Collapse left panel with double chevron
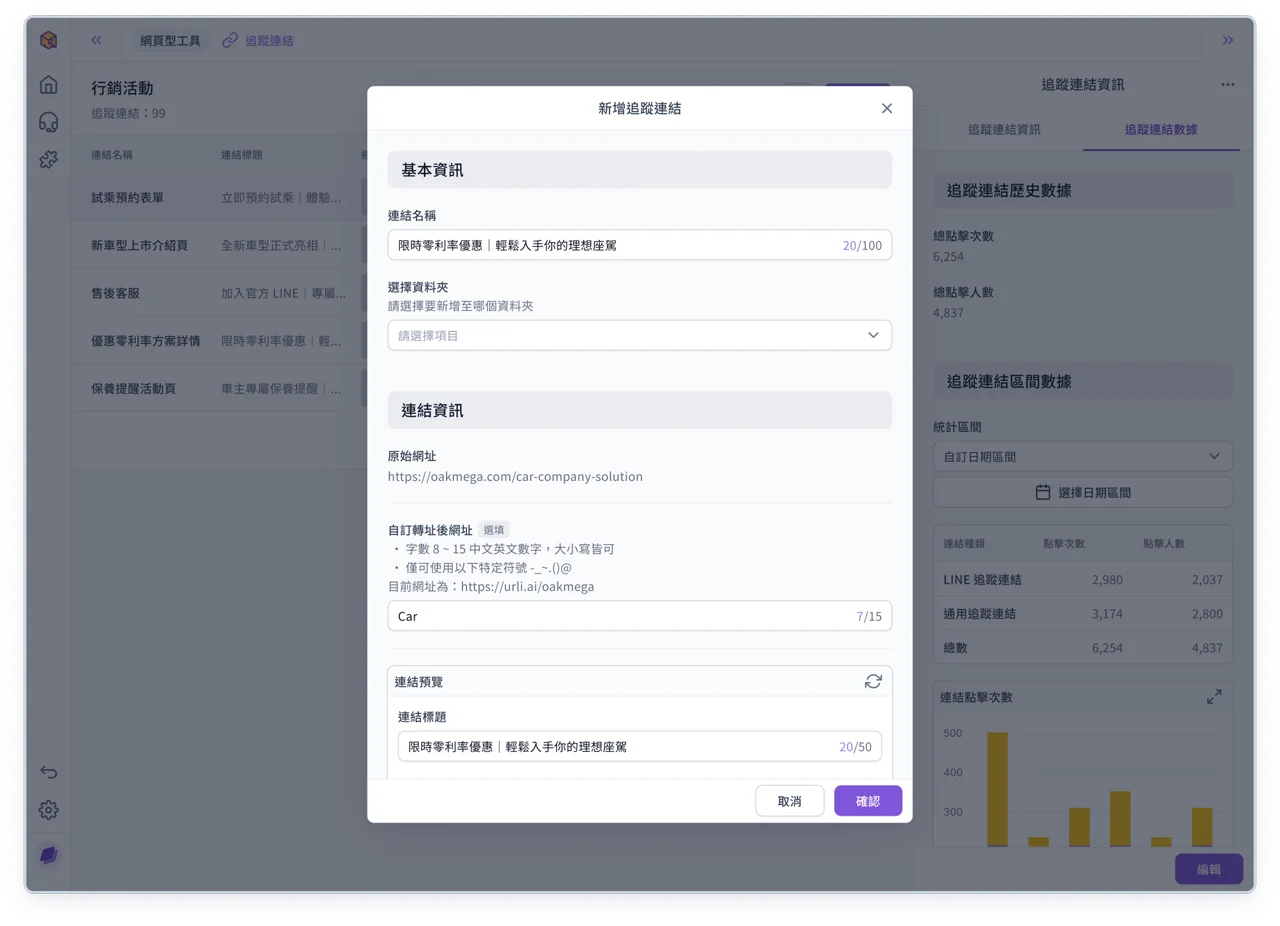Screen dimensions: 1280x926 click(96, 41)
